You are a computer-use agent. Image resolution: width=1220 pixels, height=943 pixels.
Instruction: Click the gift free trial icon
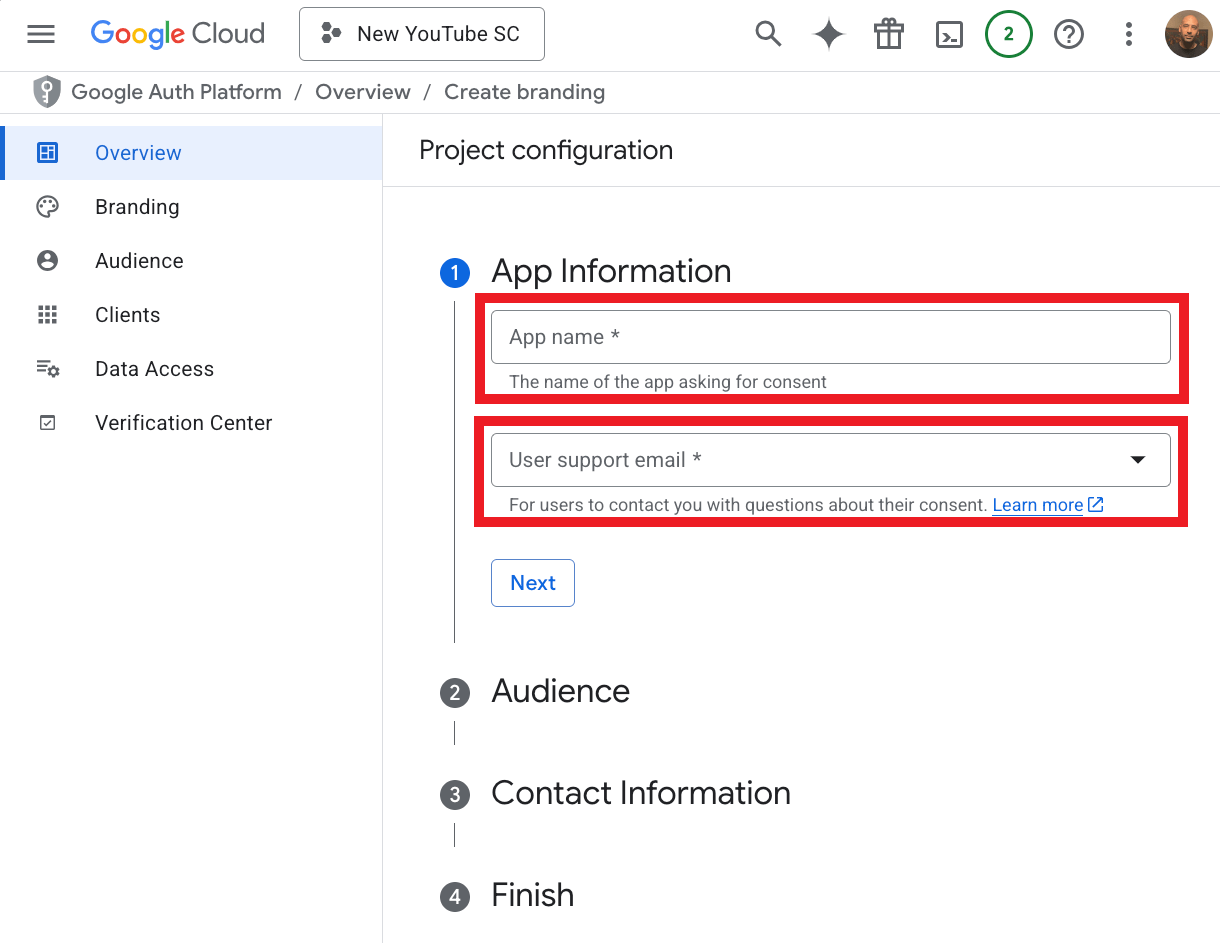pyautogui.click(x=888, y=34)
